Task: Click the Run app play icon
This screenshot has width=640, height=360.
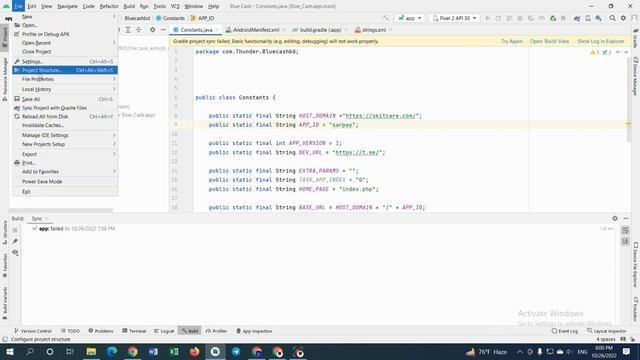Action: [x=487, y=18]
